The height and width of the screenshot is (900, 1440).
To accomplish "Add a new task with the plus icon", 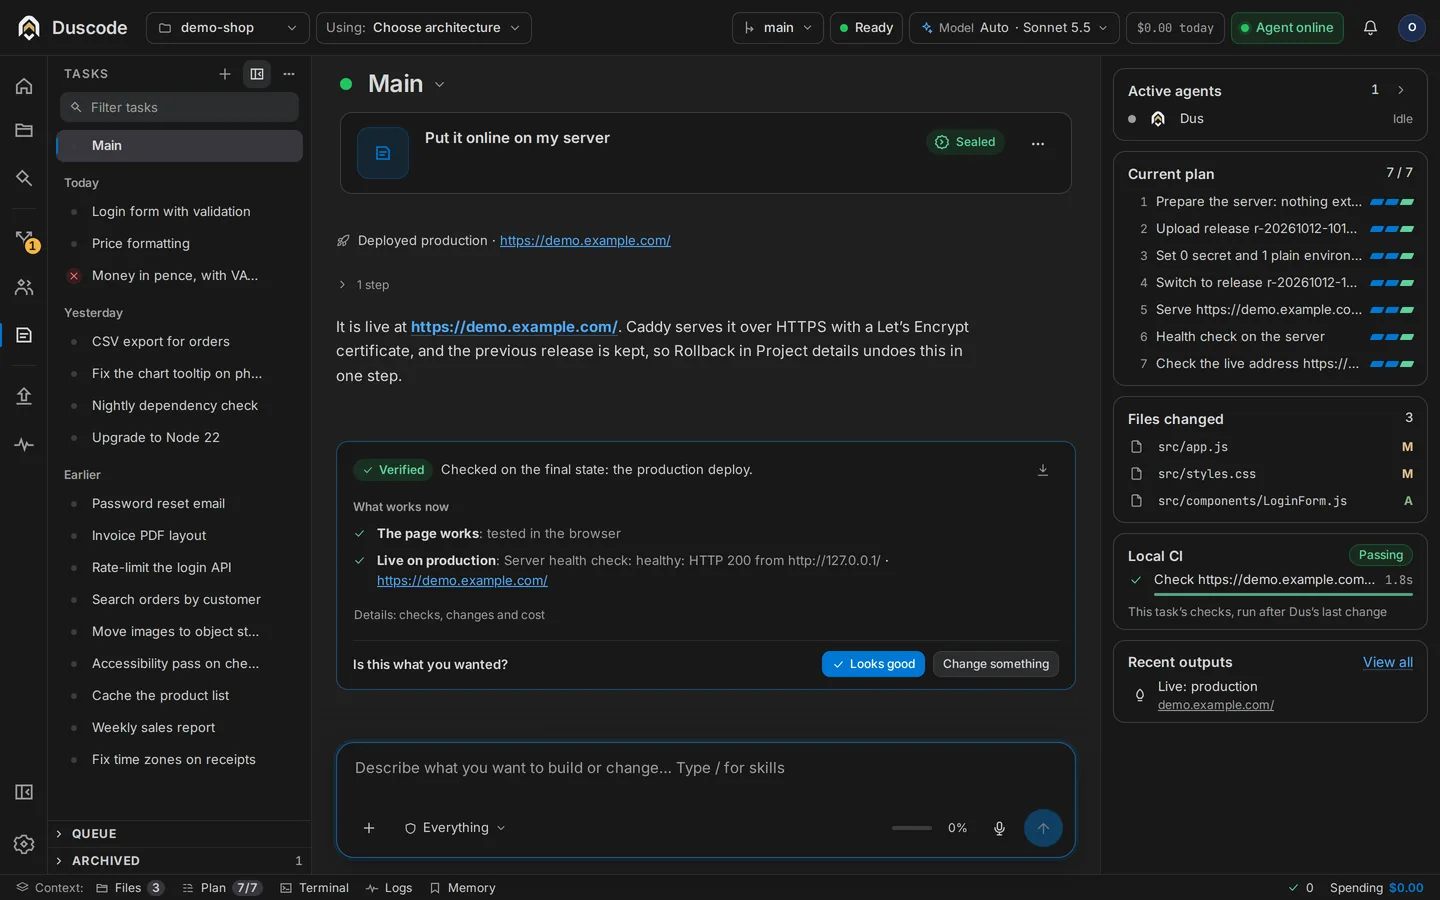I will [225, 74].
